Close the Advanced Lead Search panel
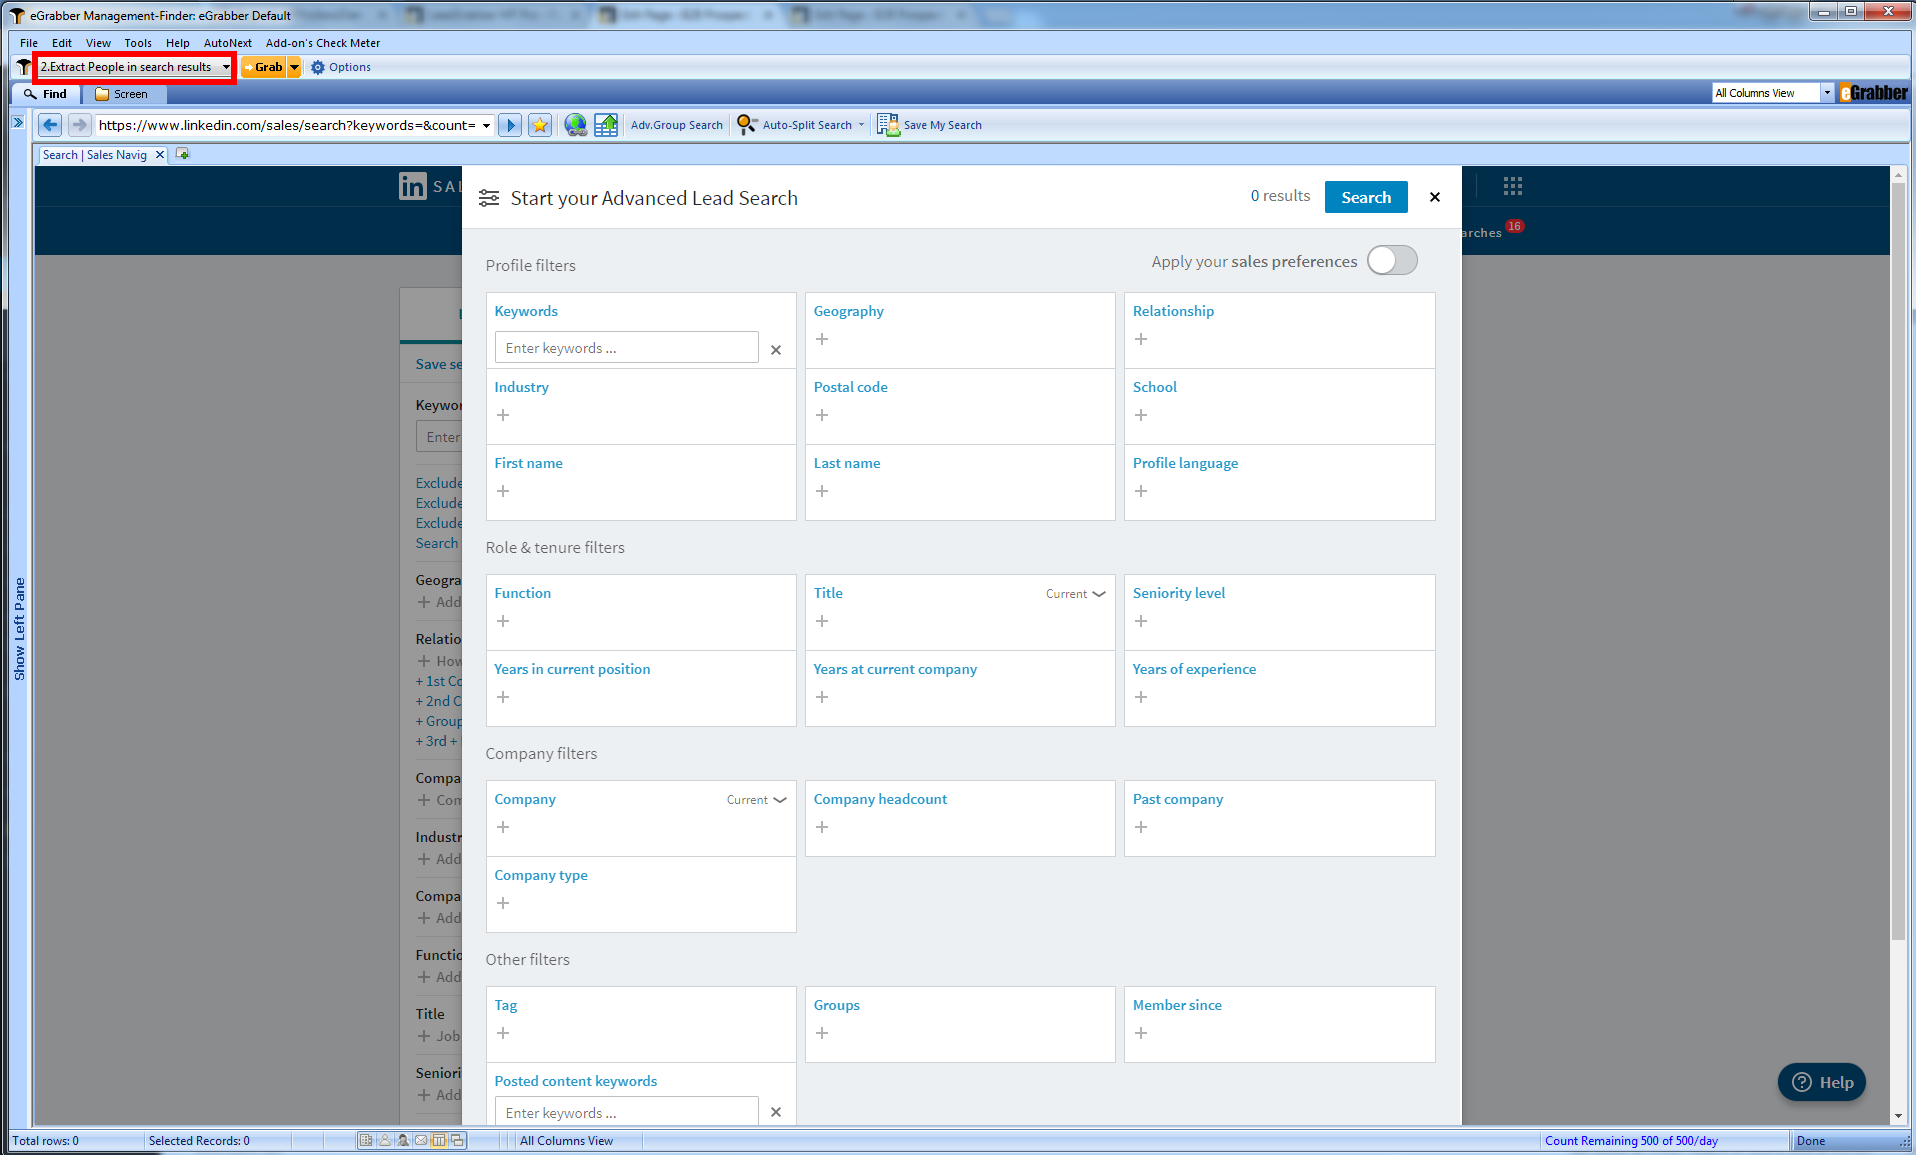This screenshot has width=1916, height=1155. [1435, 197]
